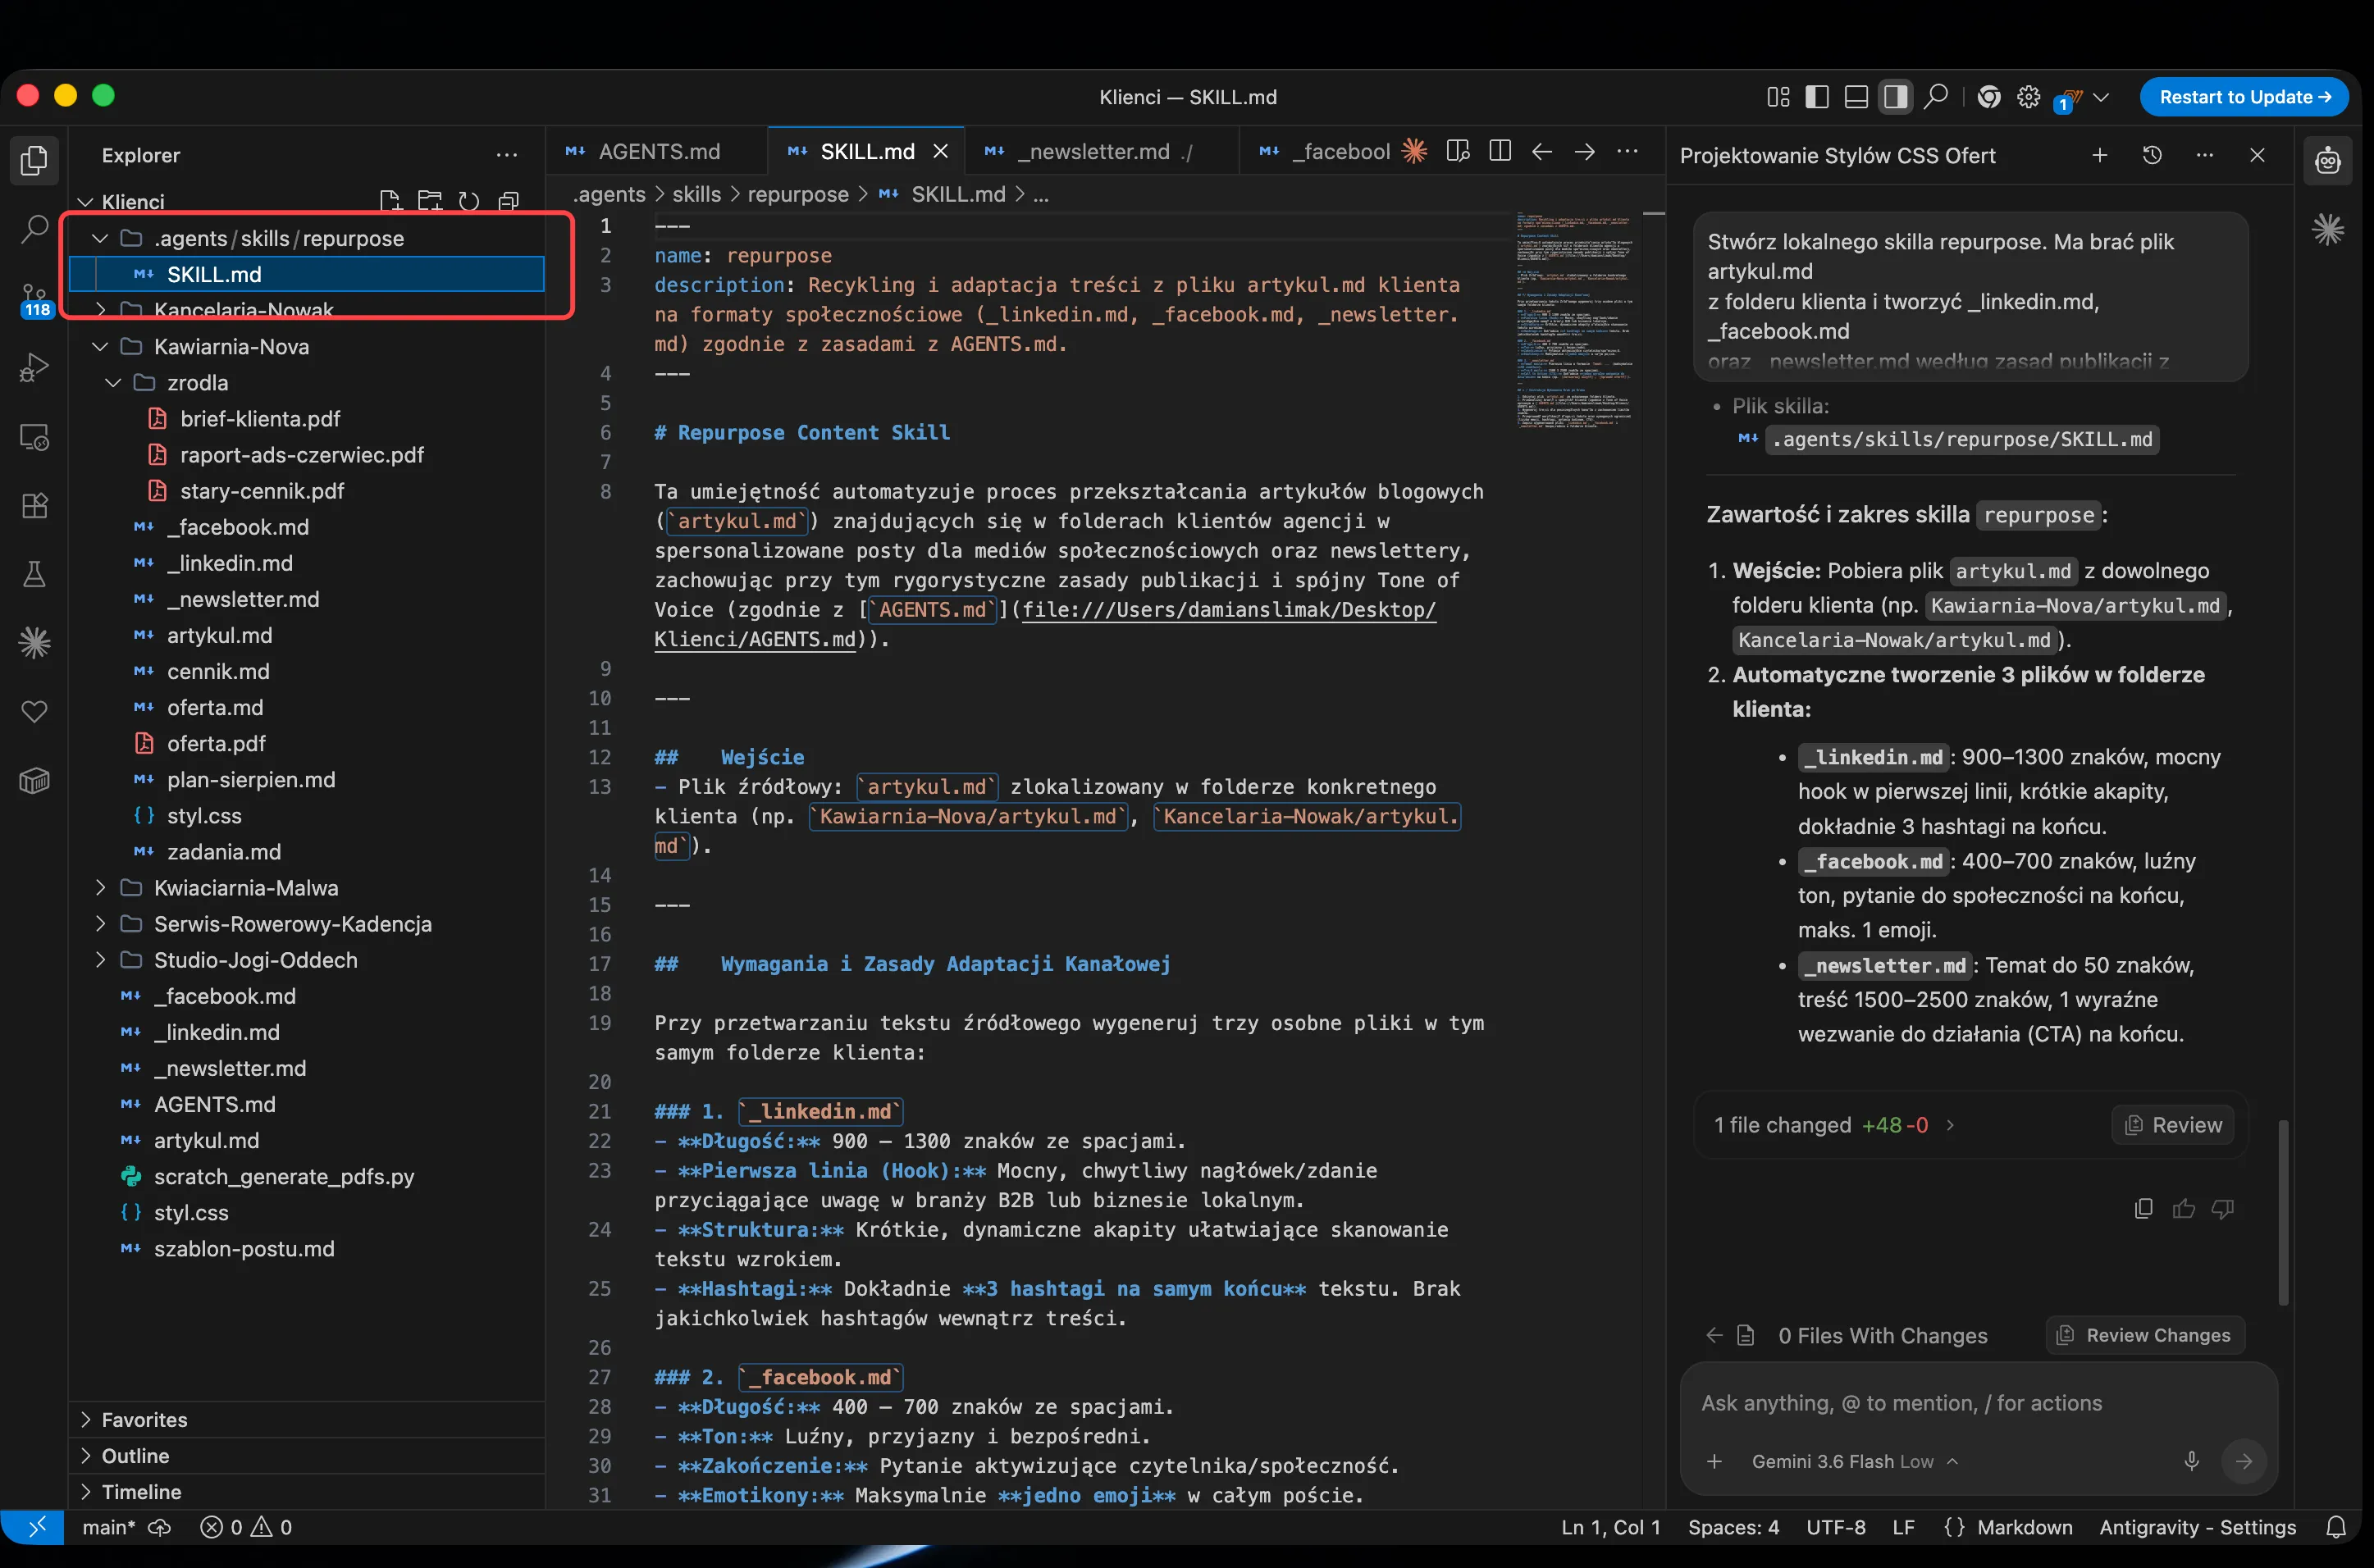Image resolution: width=2374 pixels, height=1568 pixels.
Task: Give thumbs down to the response
Action: coord(2223,1209)
